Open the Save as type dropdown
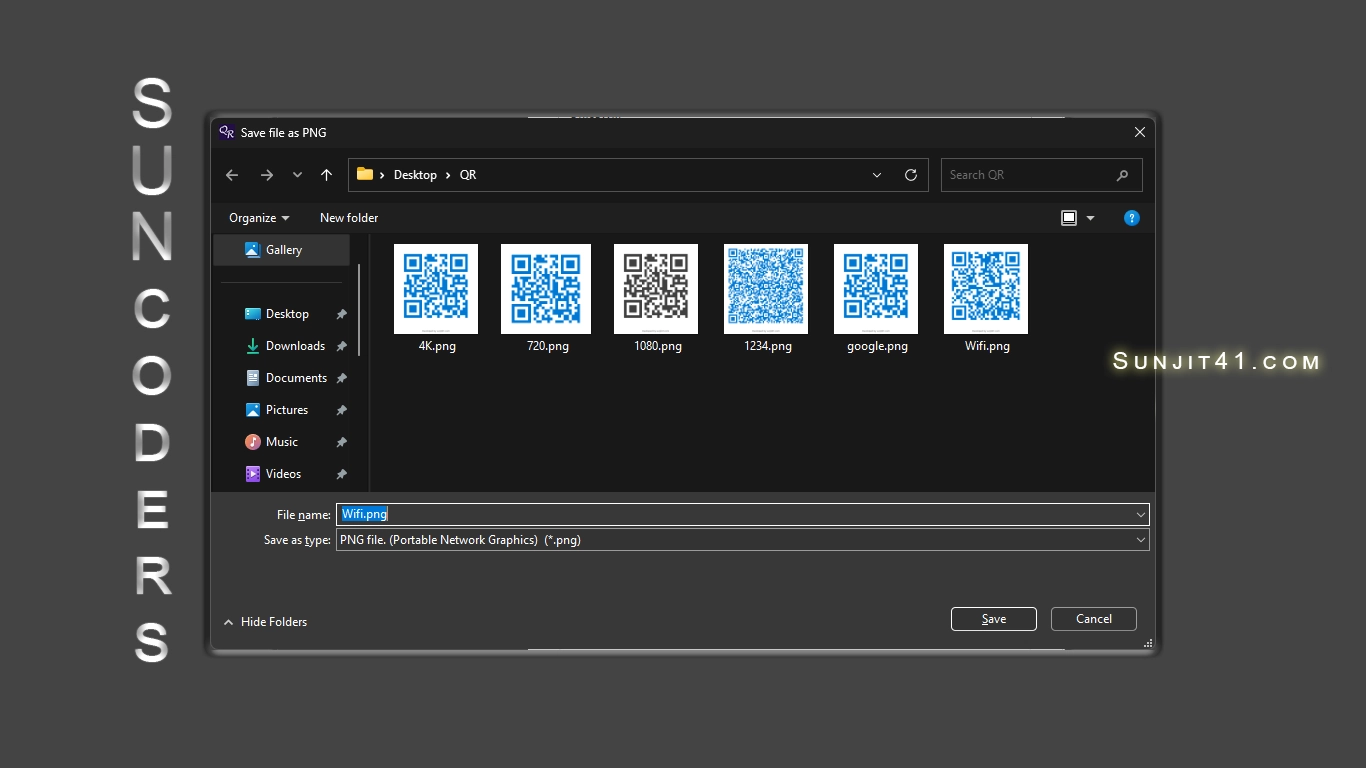Viewport: 1366px width, 768px height. pyautogui.click(x=743, y=540)
